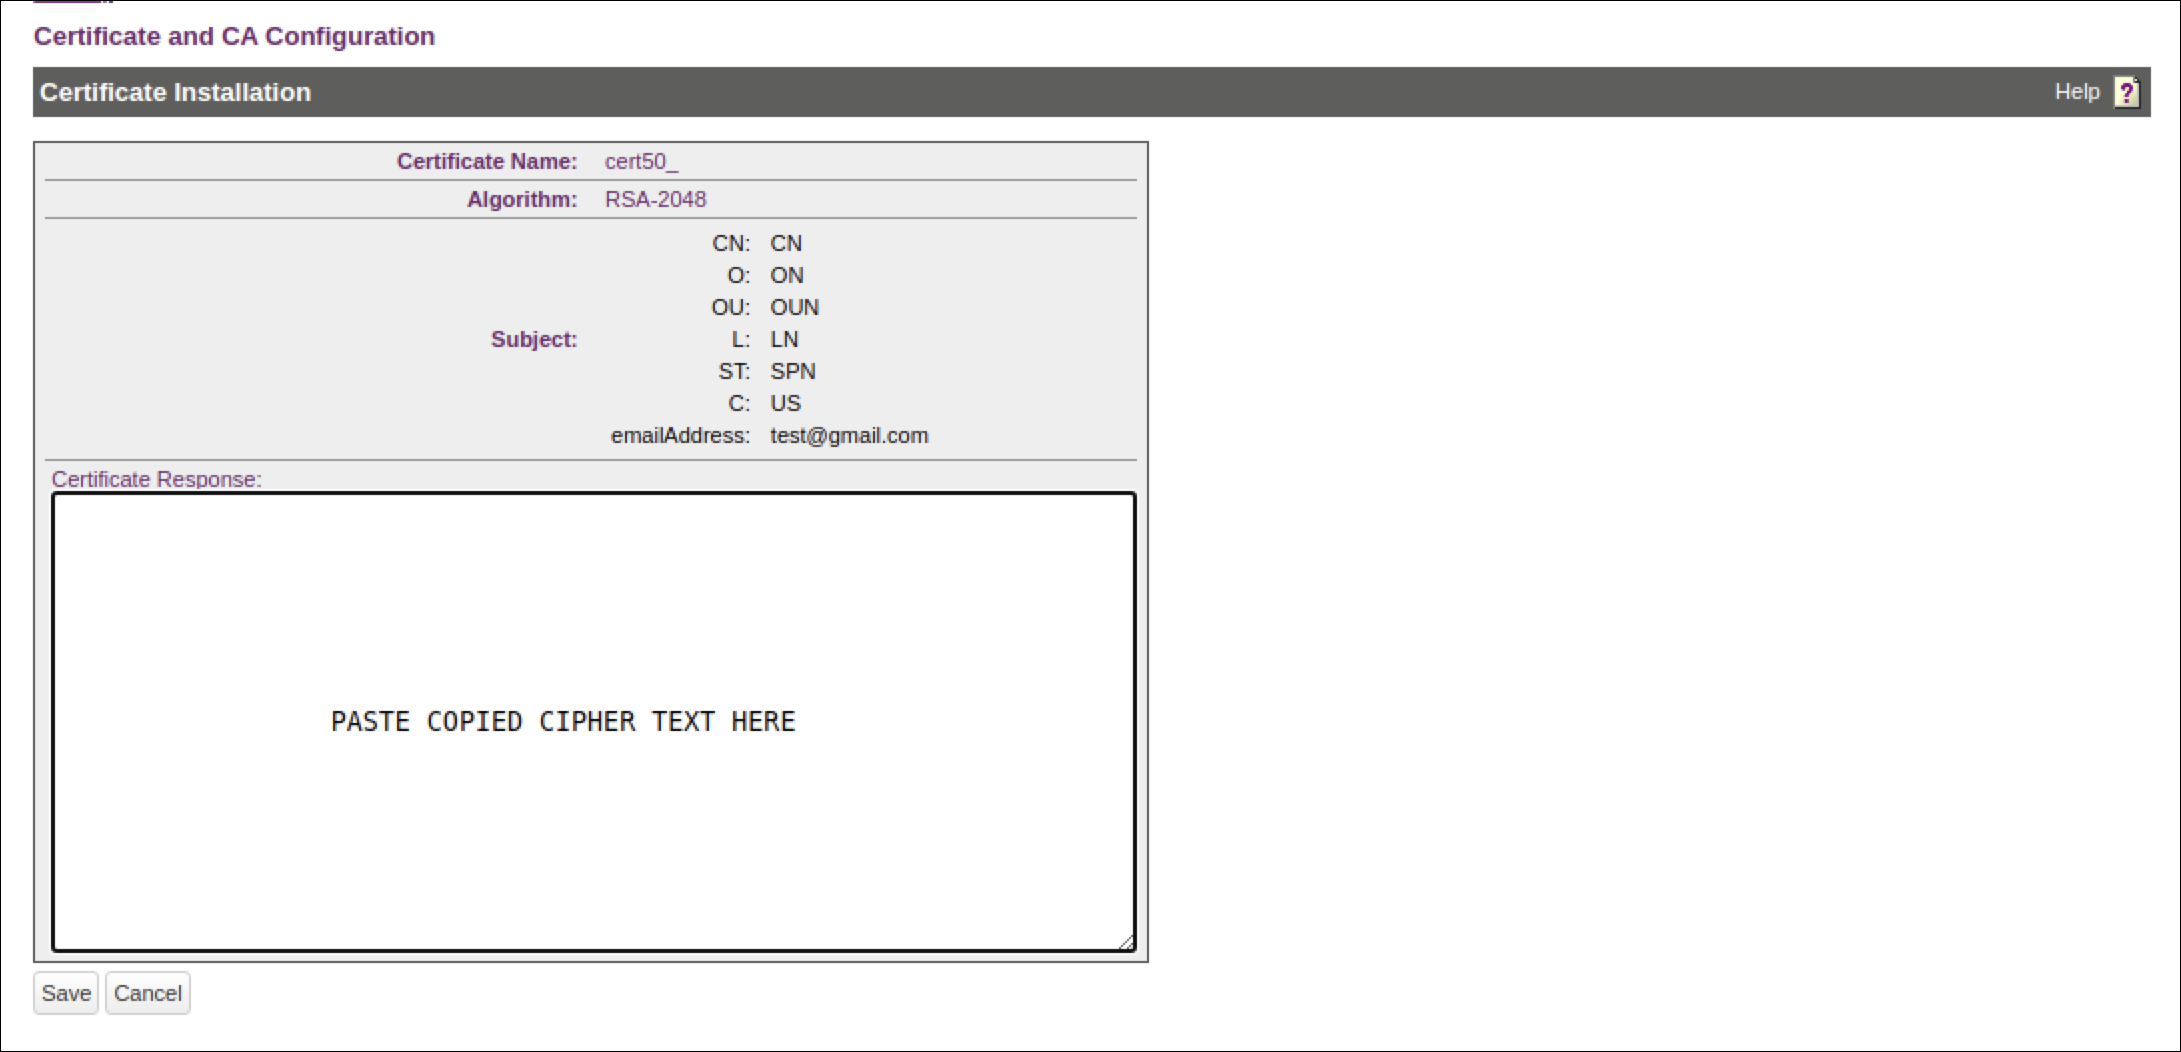Image resolution: width=2181 pixels, height=1052 pixels.
Task: Click the Certificate Name label
Action: (x=486, y=161)
